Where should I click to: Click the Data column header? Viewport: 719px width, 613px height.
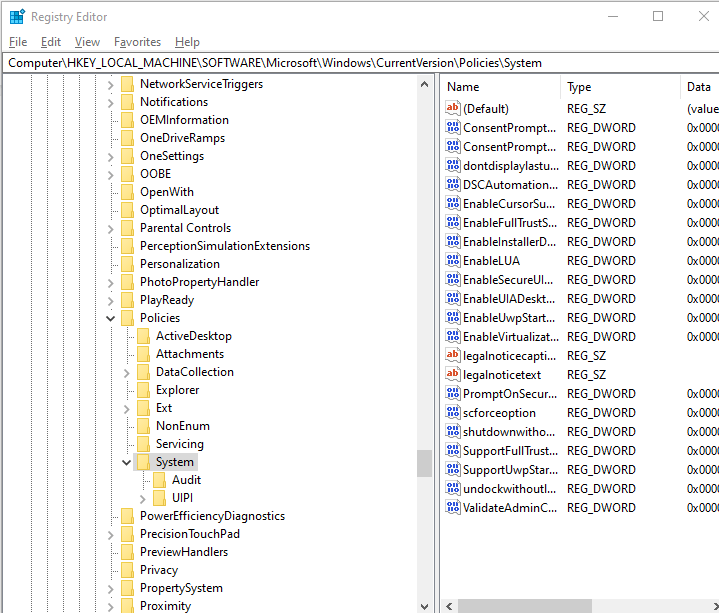700,87
